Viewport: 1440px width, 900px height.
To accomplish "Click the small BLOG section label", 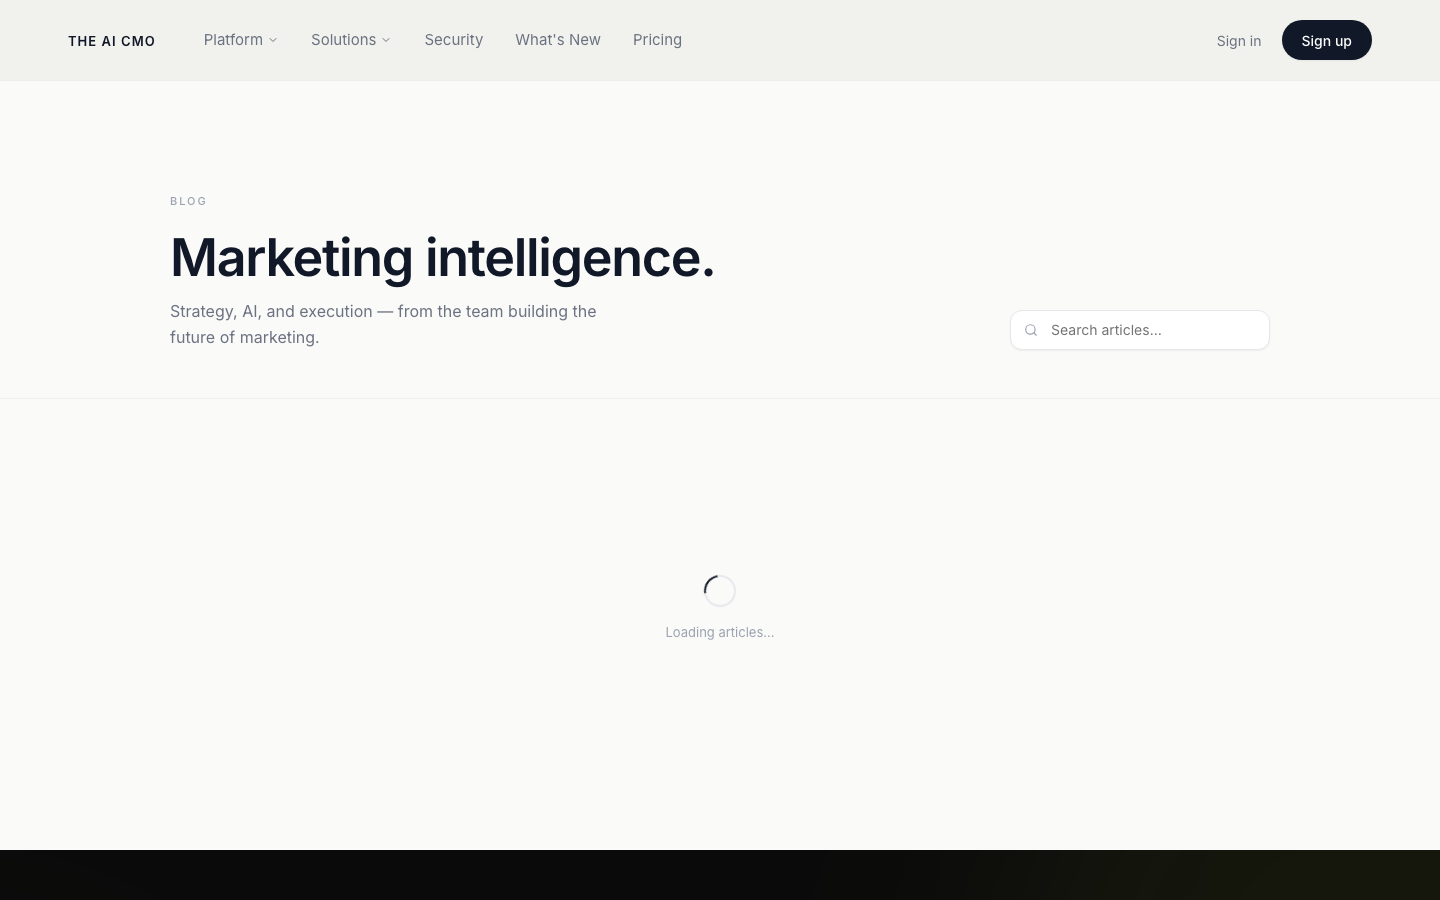I will point(188,201).
